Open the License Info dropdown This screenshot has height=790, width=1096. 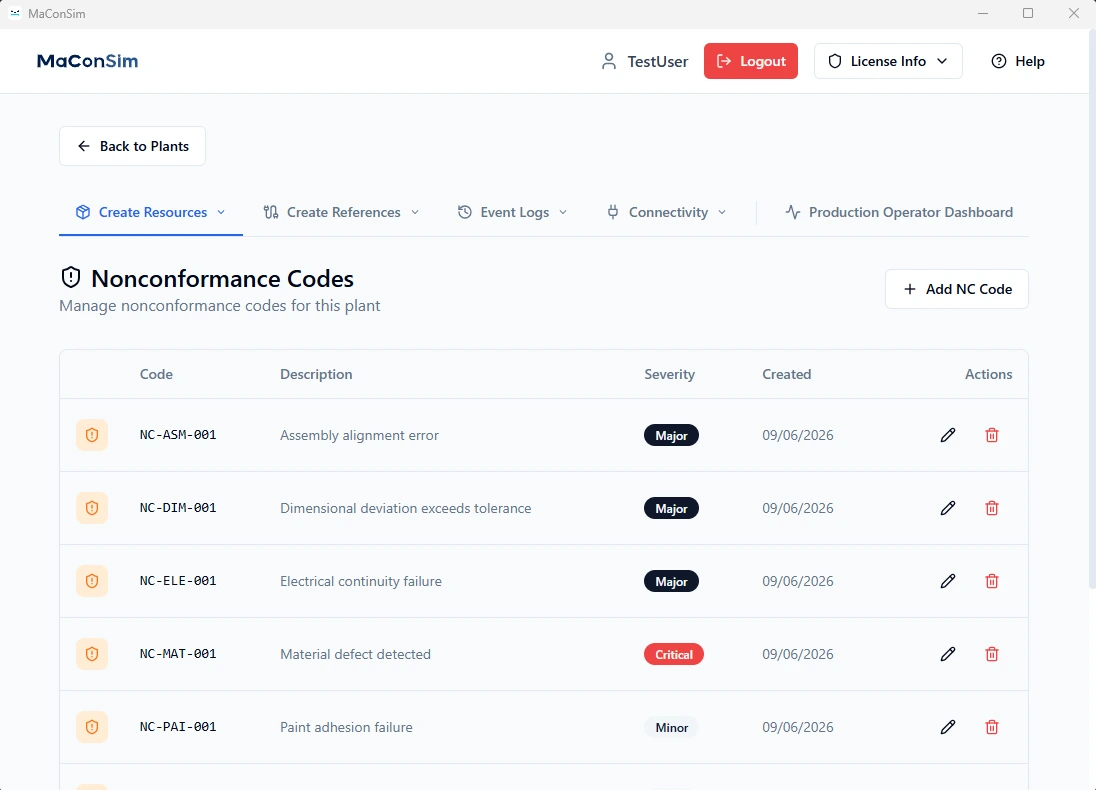coord(888,62)
